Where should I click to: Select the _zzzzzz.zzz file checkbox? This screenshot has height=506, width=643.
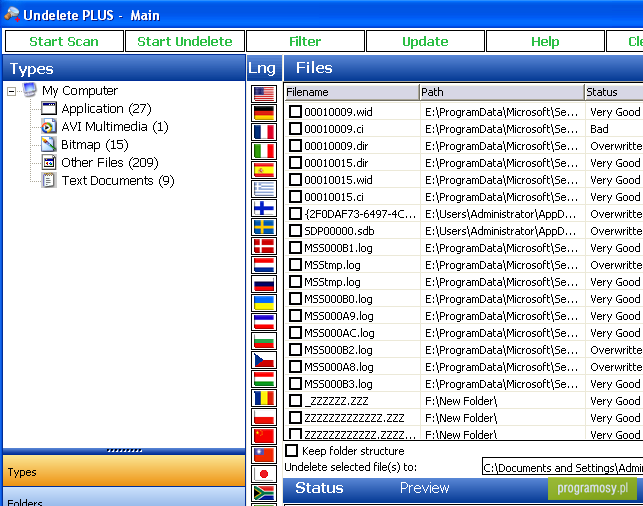coord(295,401)
